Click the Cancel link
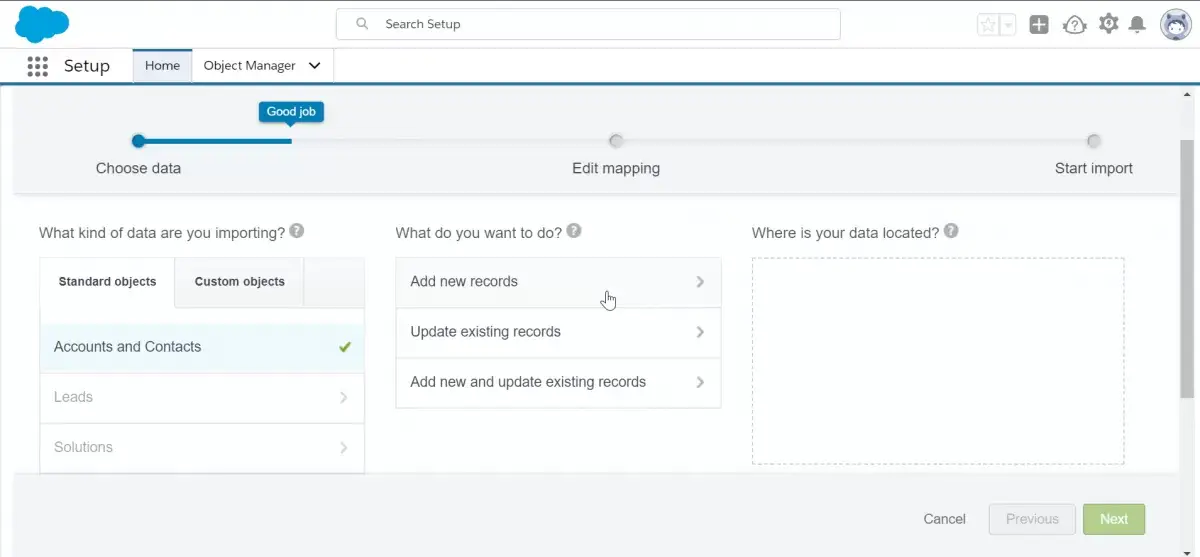 [944, 519]
